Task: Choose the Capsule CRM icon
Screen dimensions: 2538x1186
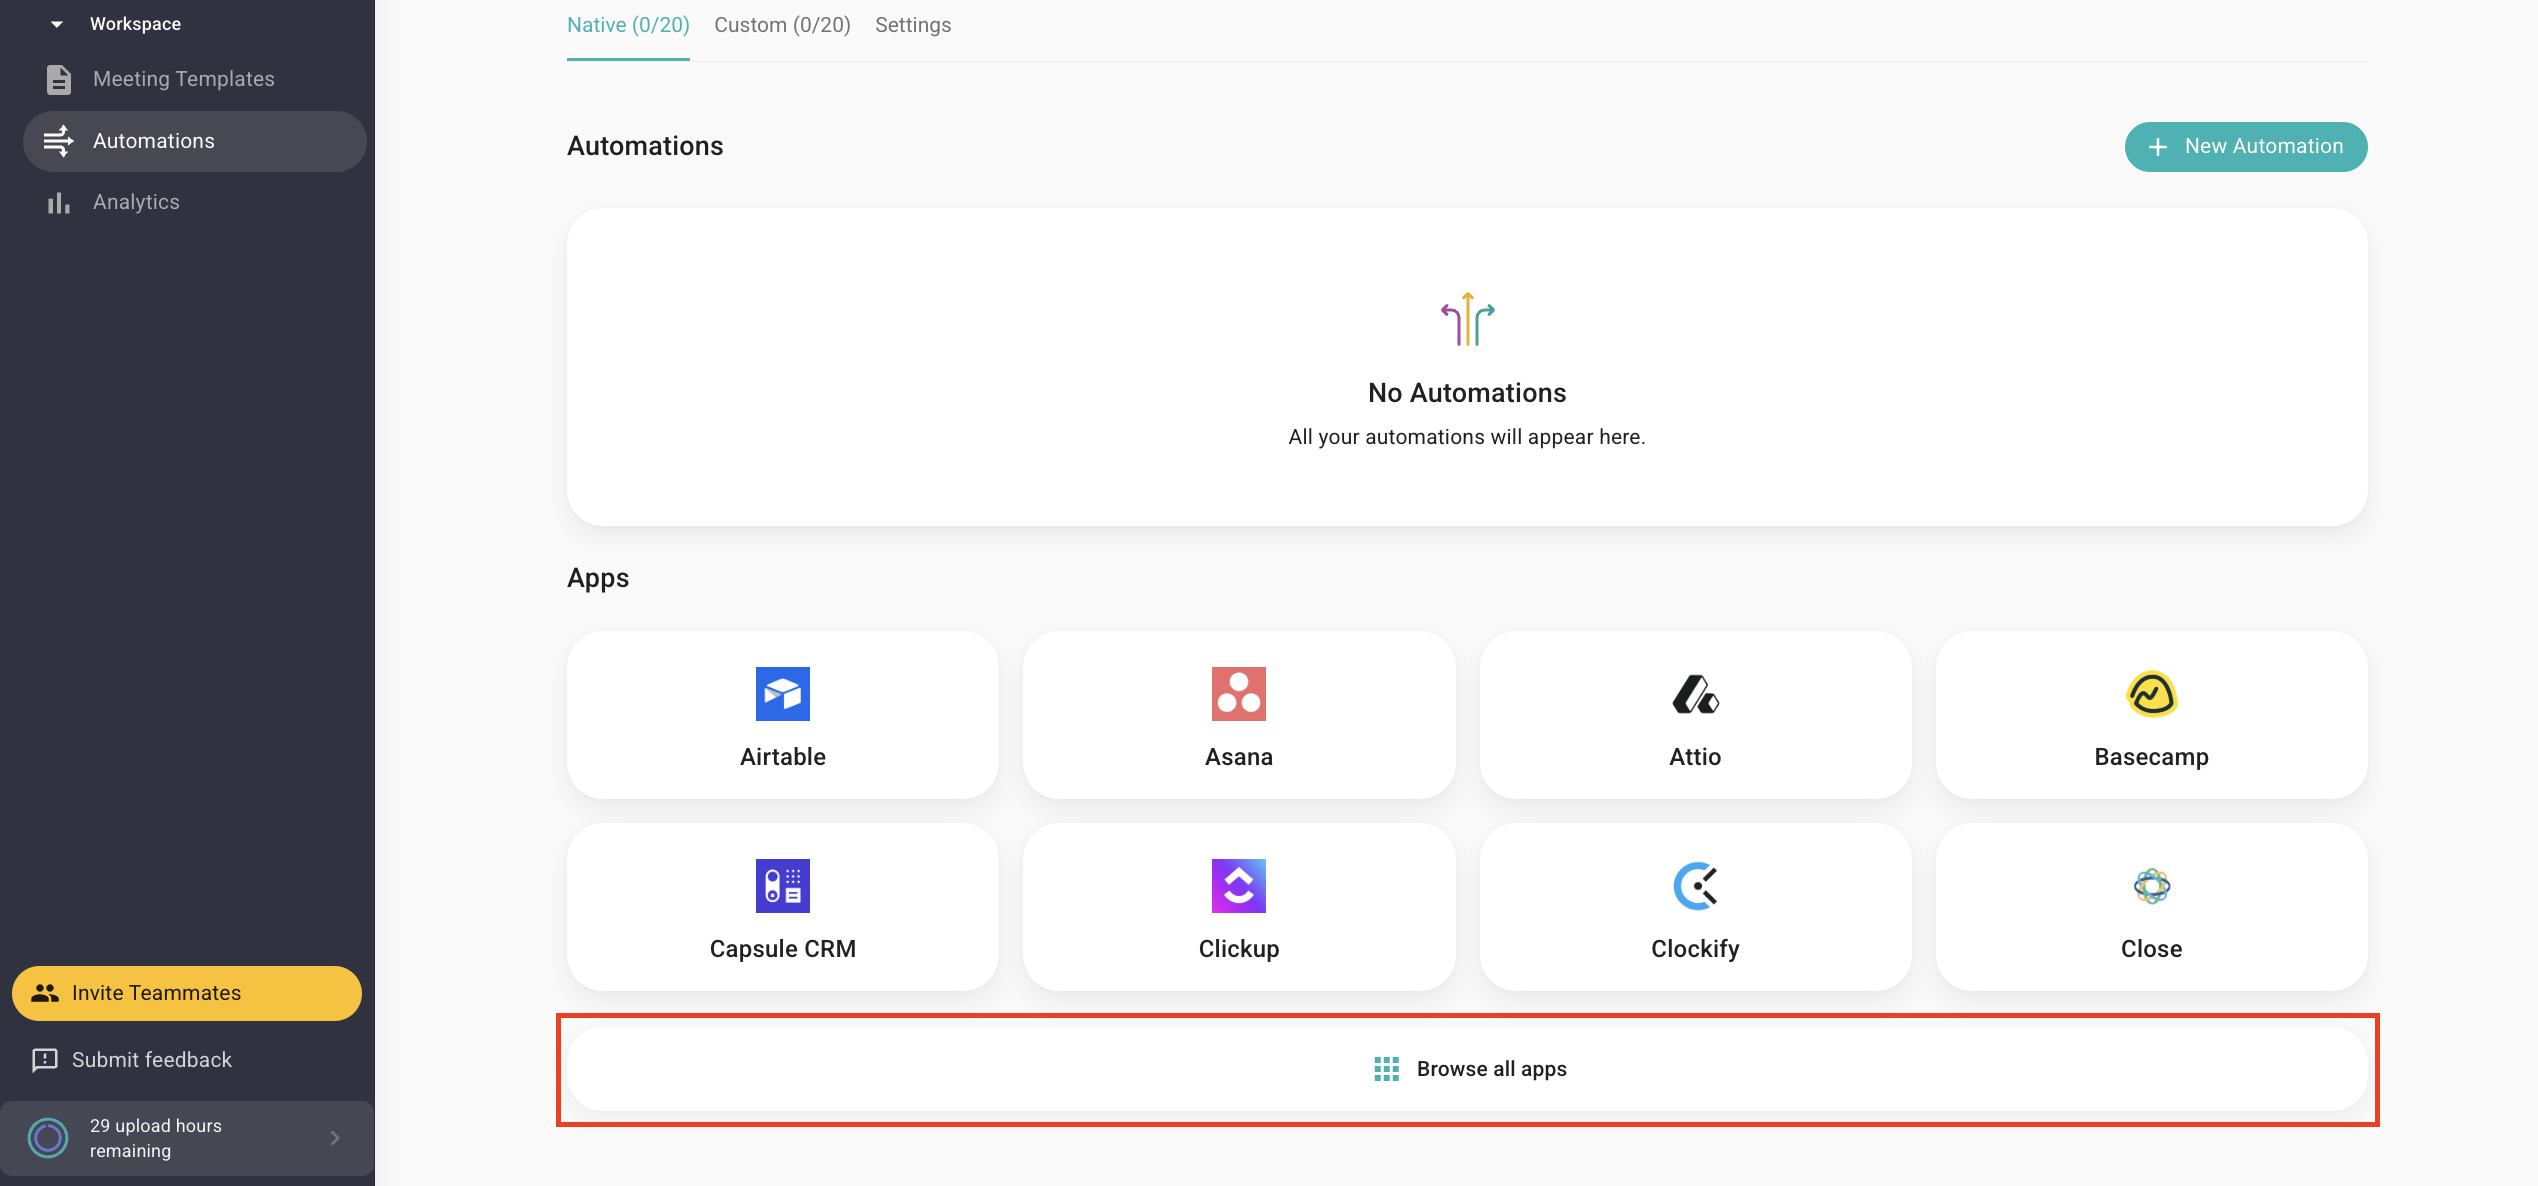Action: pyautogui.click(x=782, y=886)
